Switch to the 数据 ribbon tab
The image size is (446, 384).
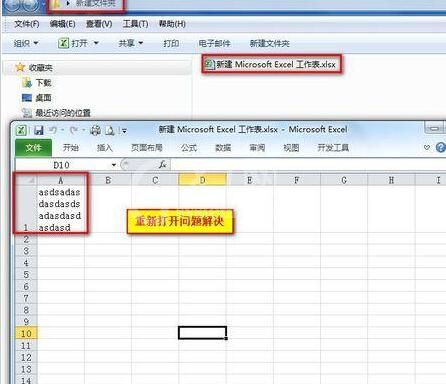(223, 148)
